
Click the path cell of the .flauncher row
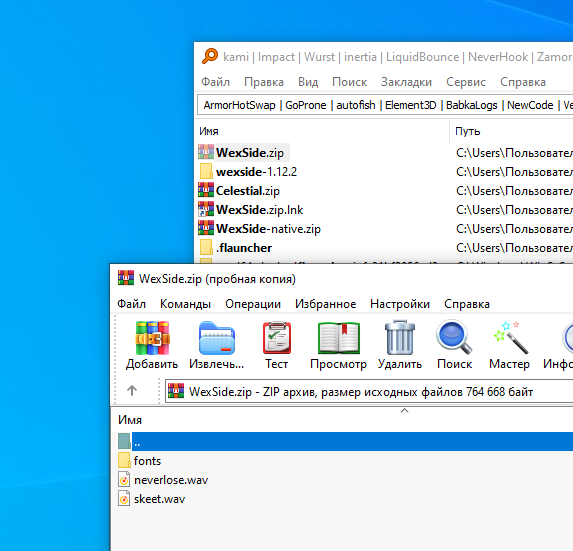514,248
